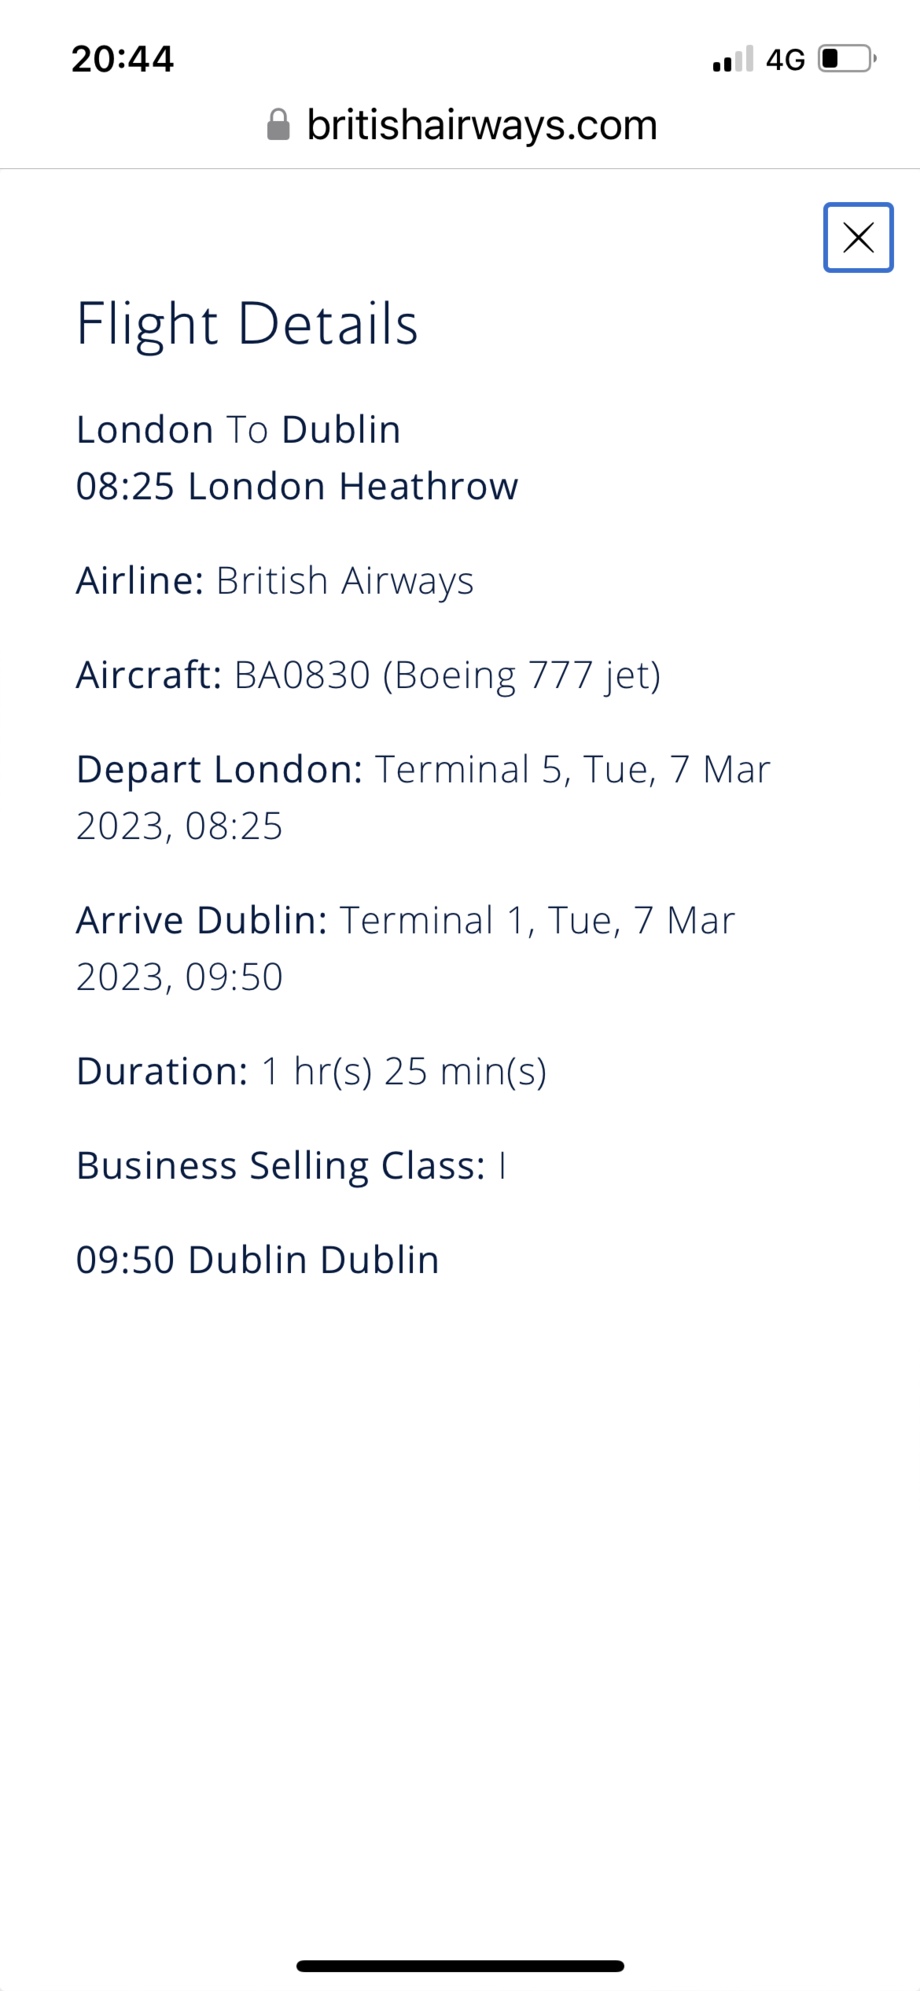920x1991 pixels.
Task: Select the Duration 1 hr 25 min line
Action: click(x=311, y=1072)
